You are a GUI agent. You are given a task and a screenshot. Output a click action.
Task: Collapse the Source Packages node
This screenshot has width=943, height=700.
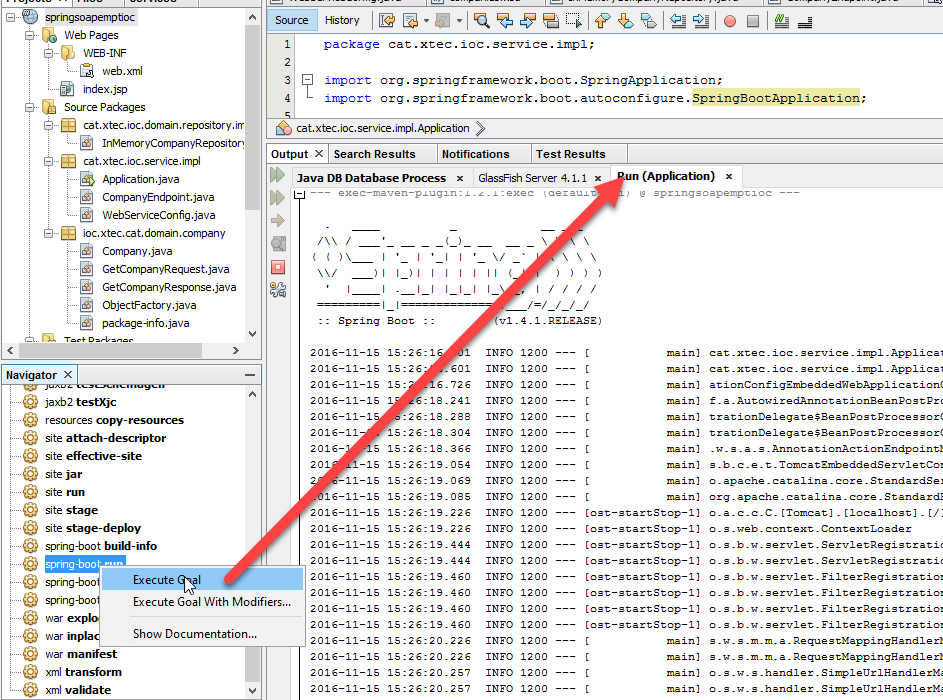[29, 107]
